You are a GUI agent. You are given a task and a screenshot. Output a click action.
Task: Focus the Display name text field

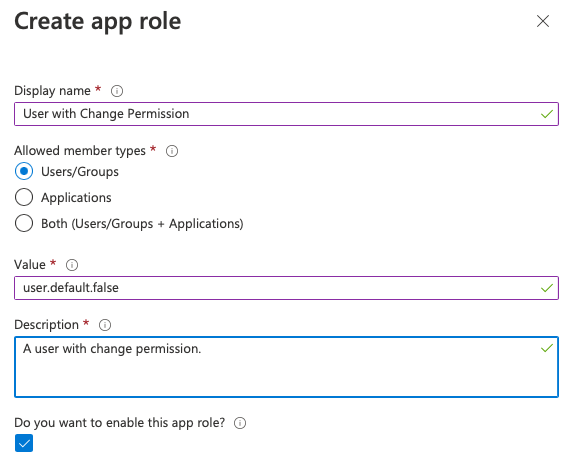point(286,114)
